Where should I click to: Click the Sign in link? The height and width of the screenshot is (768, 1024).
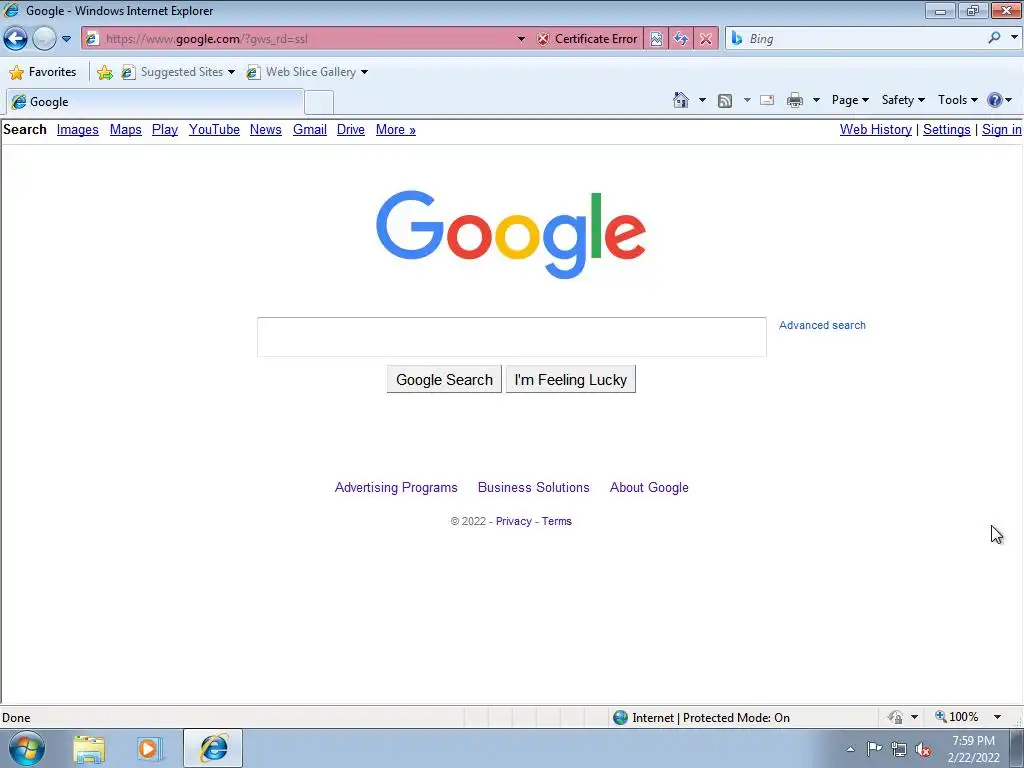[x=1001, y=129]
